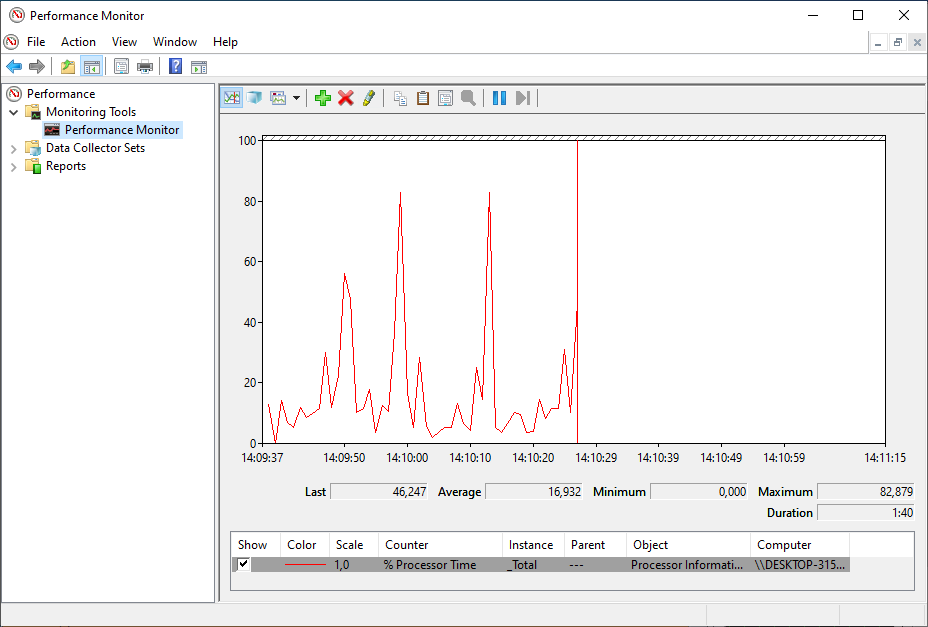The height and width of the screenshot is (627, 928).
Task: Delete the selected counter
Action: [x=347, y=97]
